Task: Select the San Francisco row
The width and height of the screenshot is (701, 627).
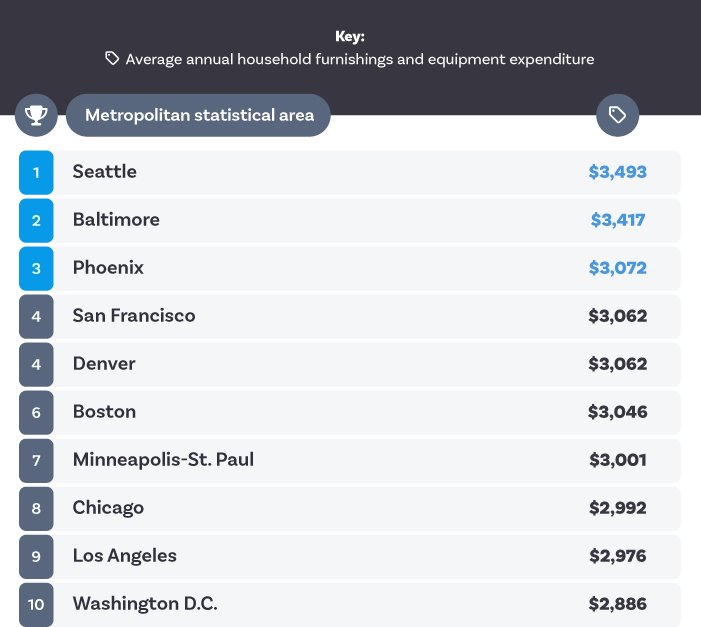Action: pyautogui.click(x=350, y=316)
